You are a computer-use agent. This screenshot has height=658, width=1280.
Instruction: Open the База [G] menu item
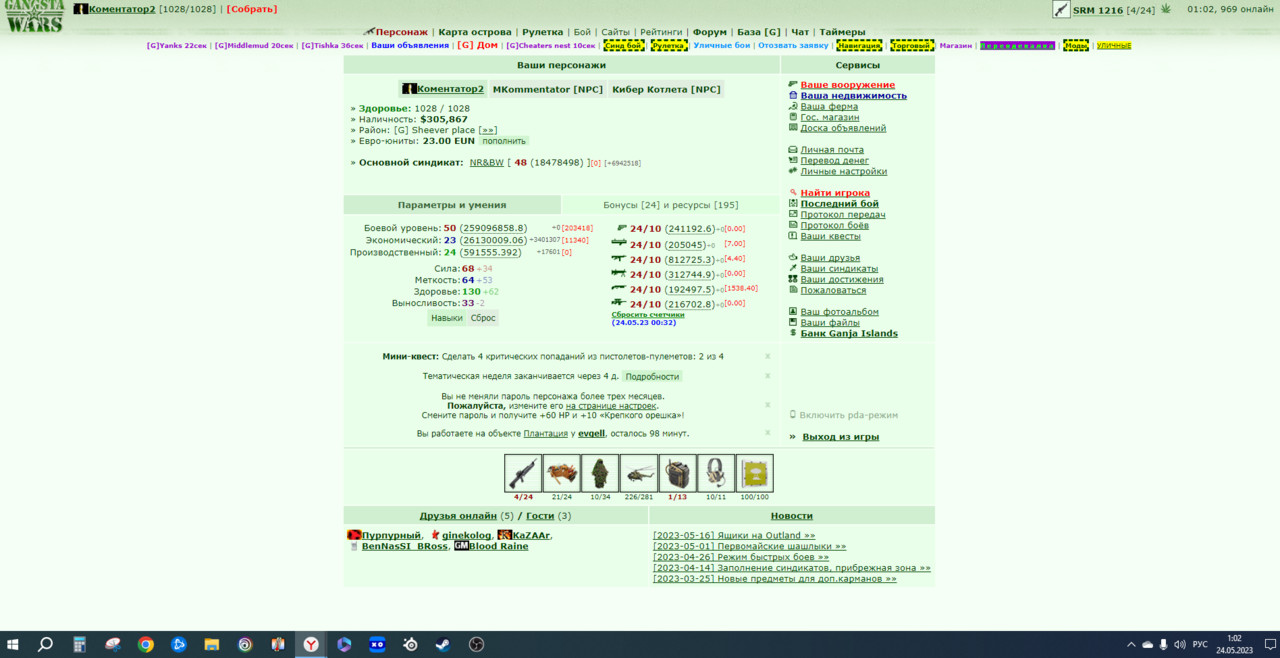pyautogui.click(x=759, y=32)
